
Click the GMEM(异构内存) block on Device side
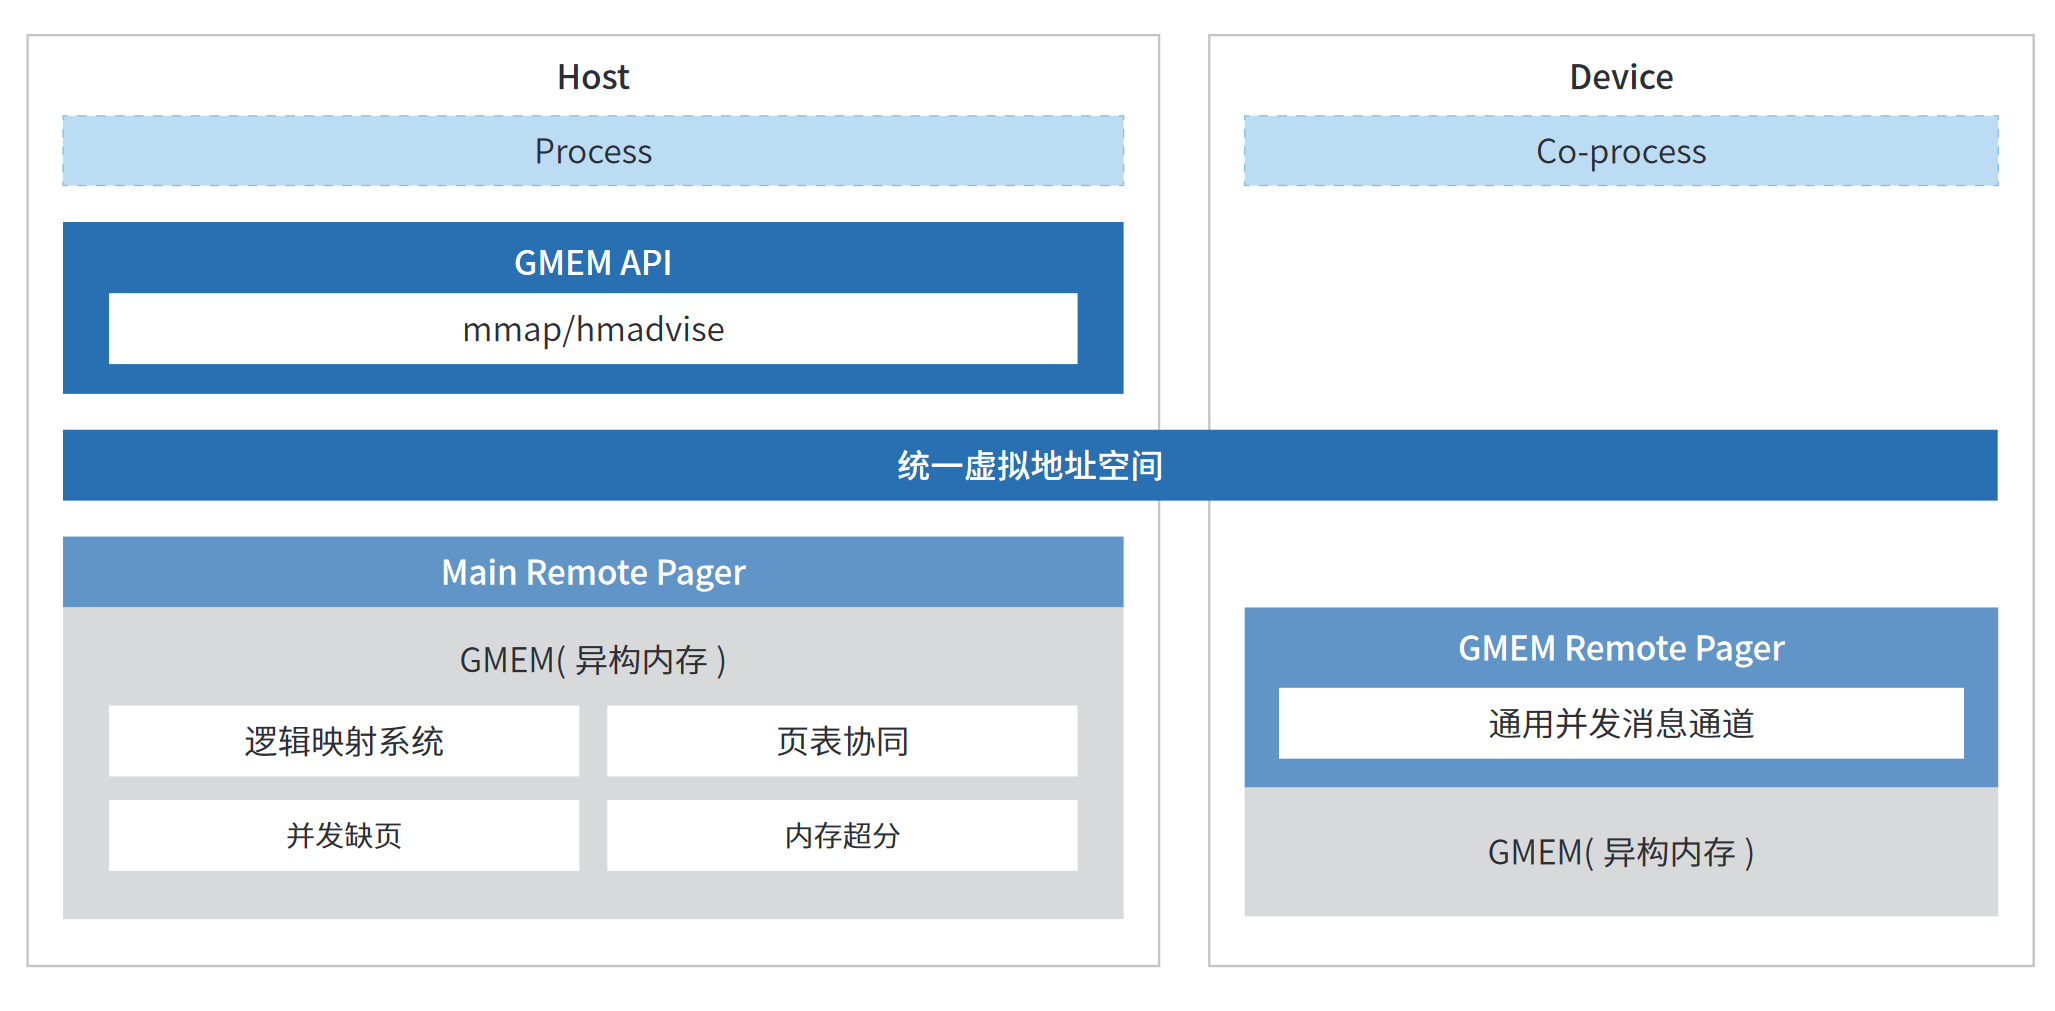tap(1621, 852)
